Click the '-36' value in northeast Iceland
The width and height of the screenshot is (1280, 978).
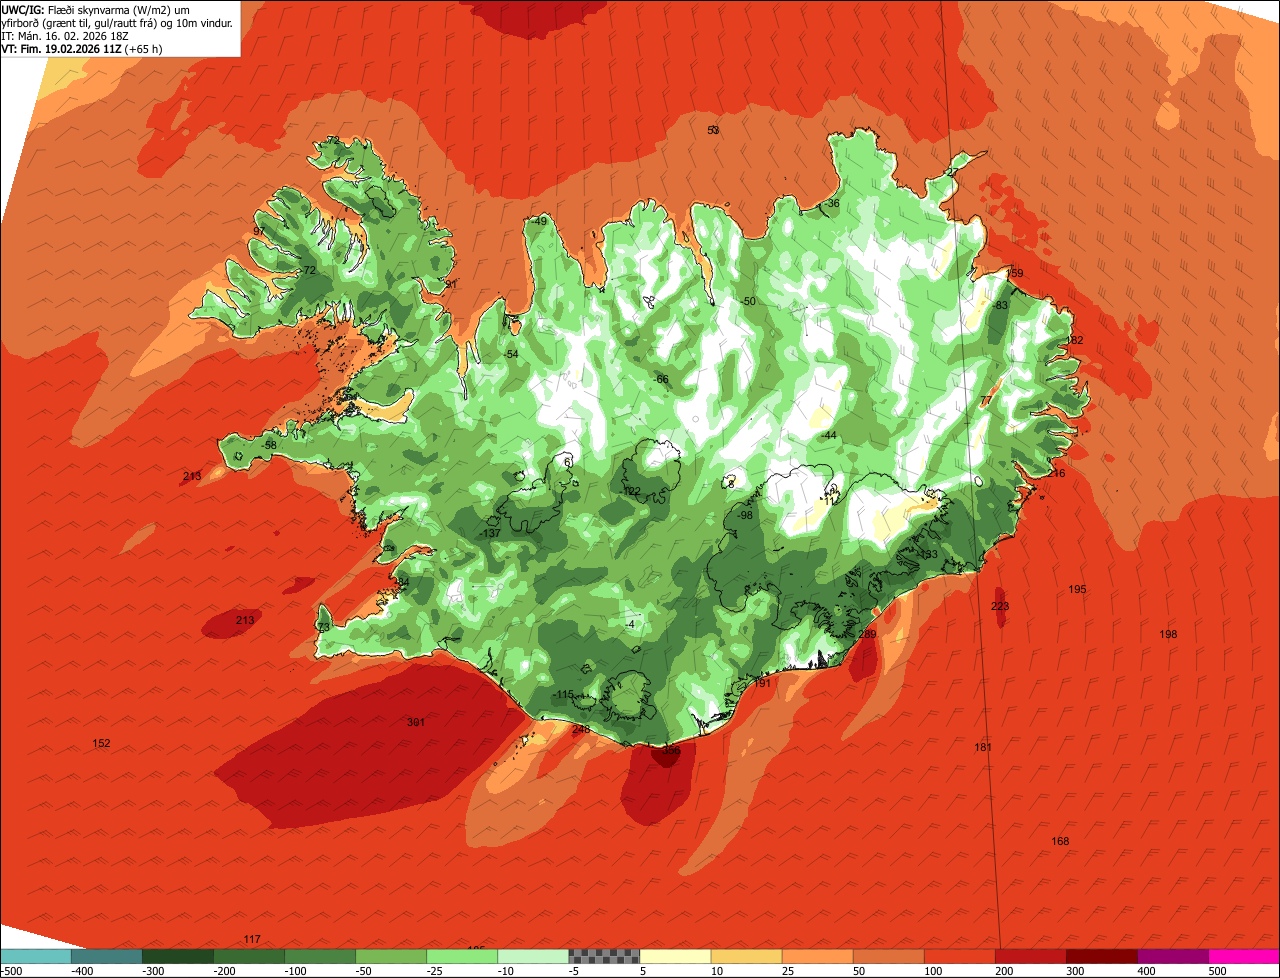click(x=832, y=204)
